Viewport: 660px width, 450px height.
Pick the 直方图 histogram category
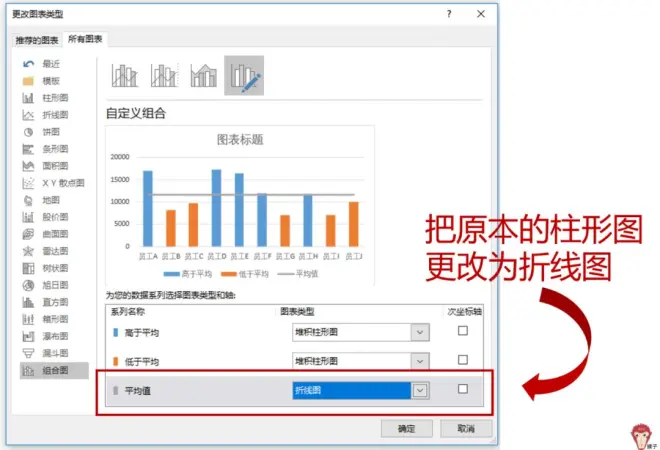click(45, 302)
